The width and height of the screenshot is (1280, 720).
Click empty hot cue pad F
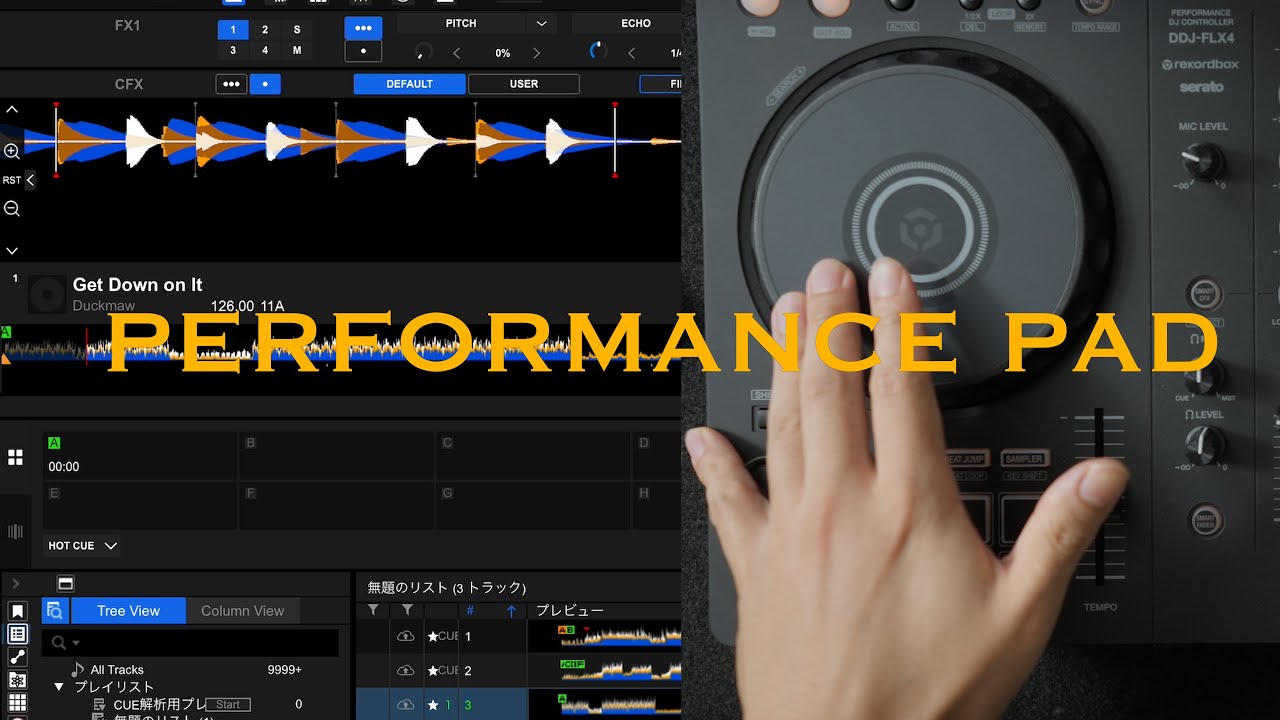click(337, 506)
